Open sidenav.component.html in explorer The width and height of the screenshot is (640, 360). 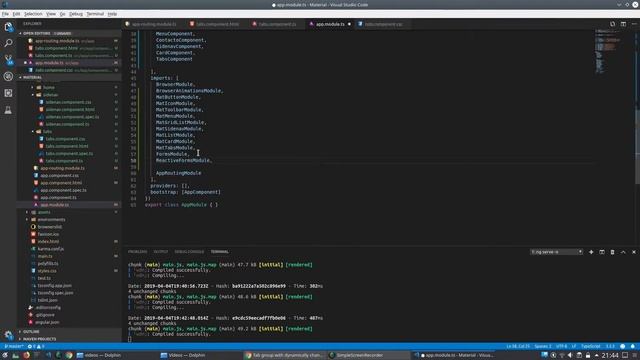point(70,109)
